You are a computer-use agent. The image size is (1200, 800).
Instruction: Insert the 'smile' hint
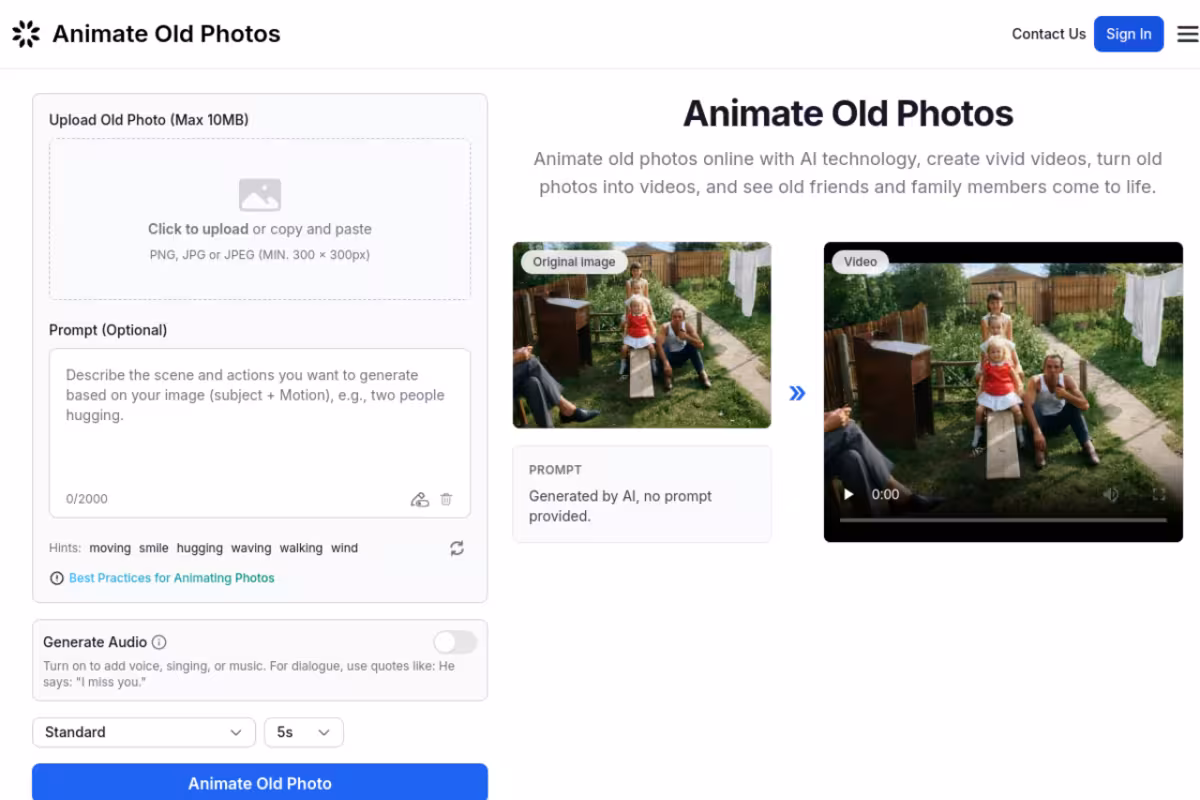pos(154,548)
